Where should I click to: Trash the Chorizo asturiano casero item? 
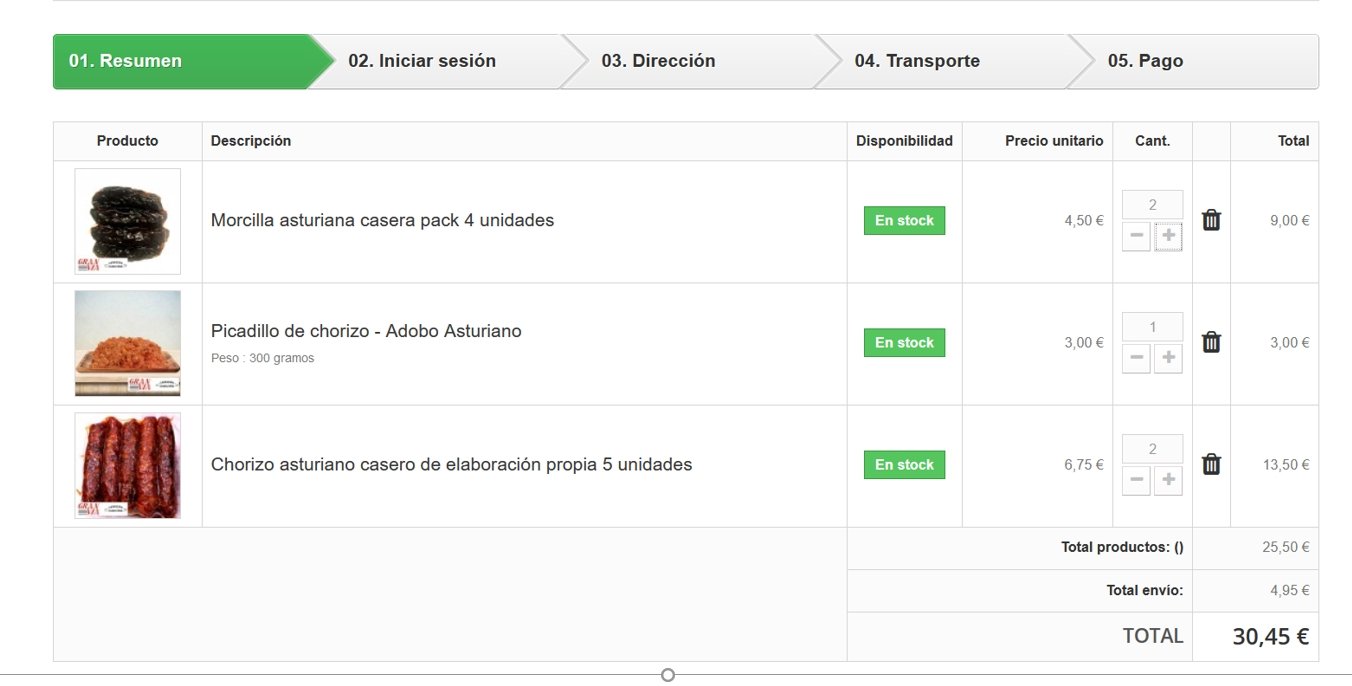(1211, 464)
